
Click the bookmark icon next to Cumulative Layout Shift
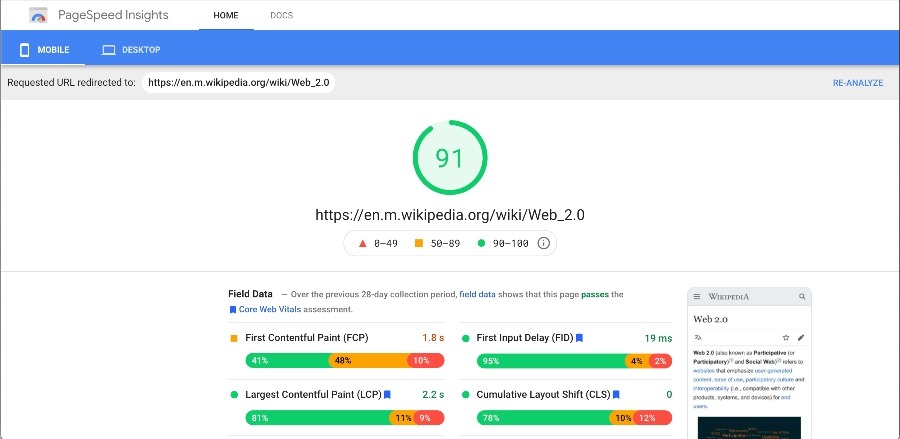616,395
